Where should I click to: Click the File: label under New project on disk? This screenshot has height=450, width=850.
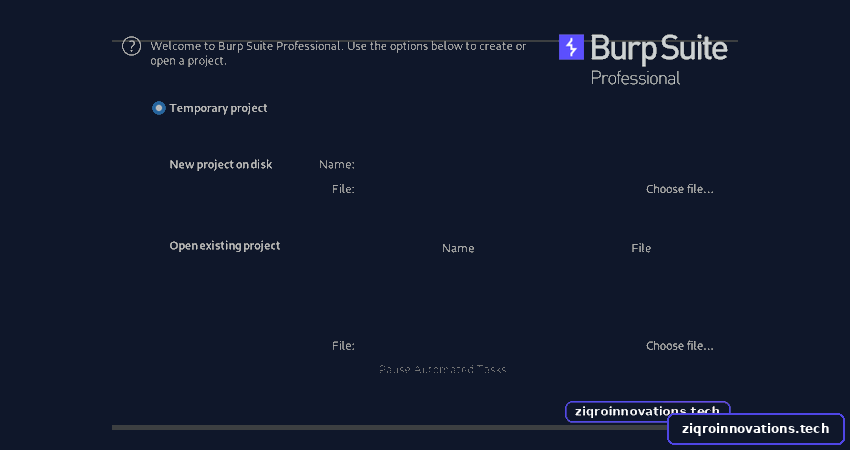click(343, 189)
